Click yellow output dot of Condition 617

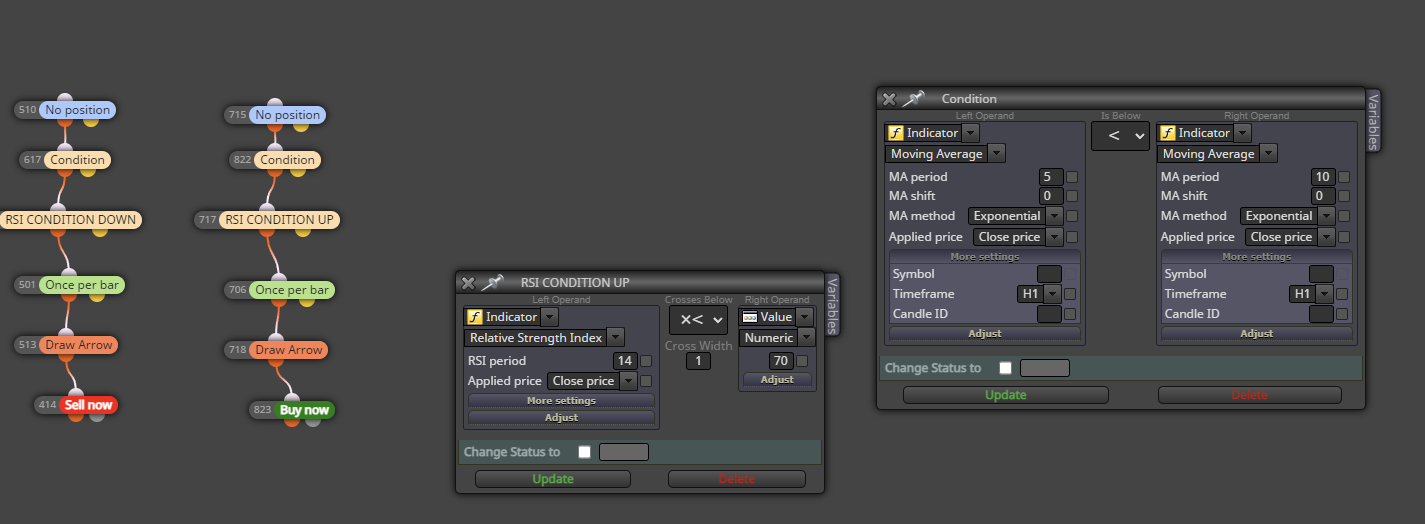[87, 172]
